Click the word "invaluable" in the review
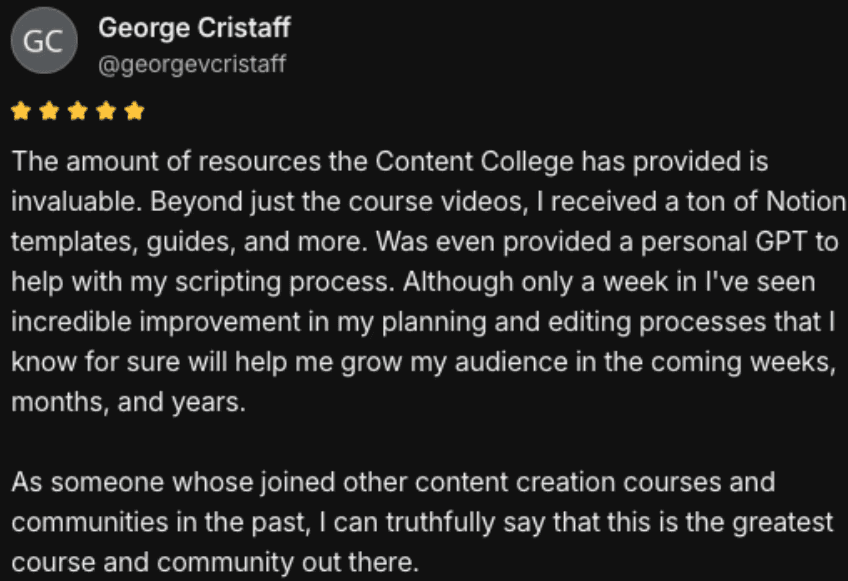848x581 pixels. (x=75, y=201)
